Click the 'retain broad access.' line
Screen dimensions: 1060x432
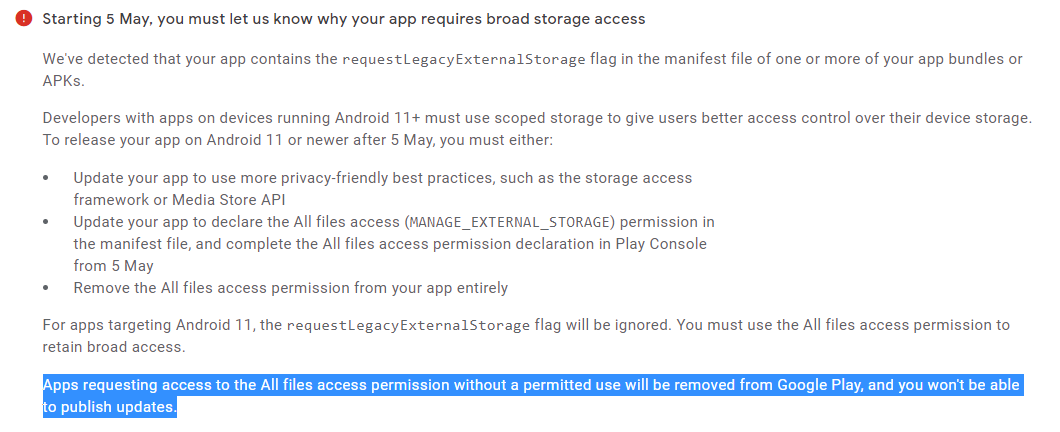(113, 347)
